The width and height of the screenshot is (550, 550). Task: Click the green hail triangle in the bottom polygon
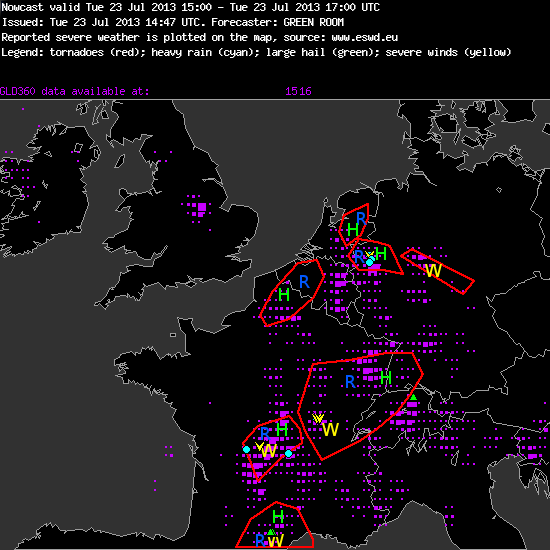[x=271, y=532]
